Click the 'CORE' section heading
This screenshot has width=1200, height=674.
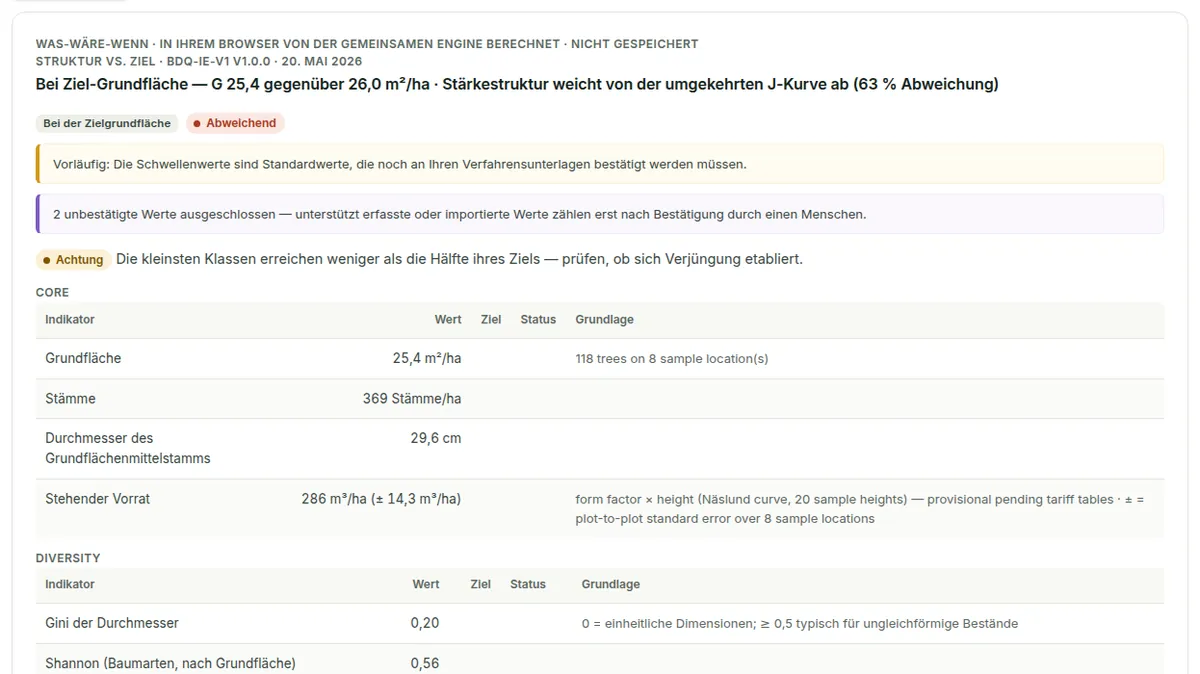click(52, 293)
